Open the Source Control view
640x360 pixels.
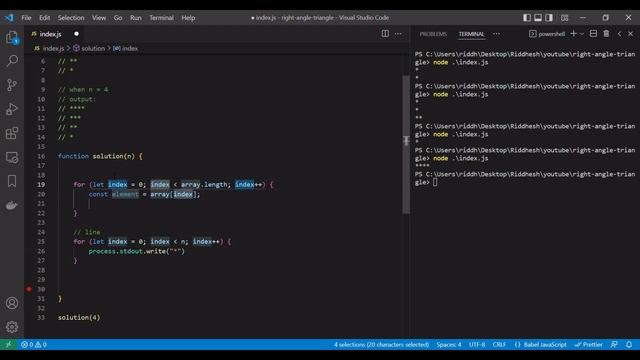[x=12, y=85]
